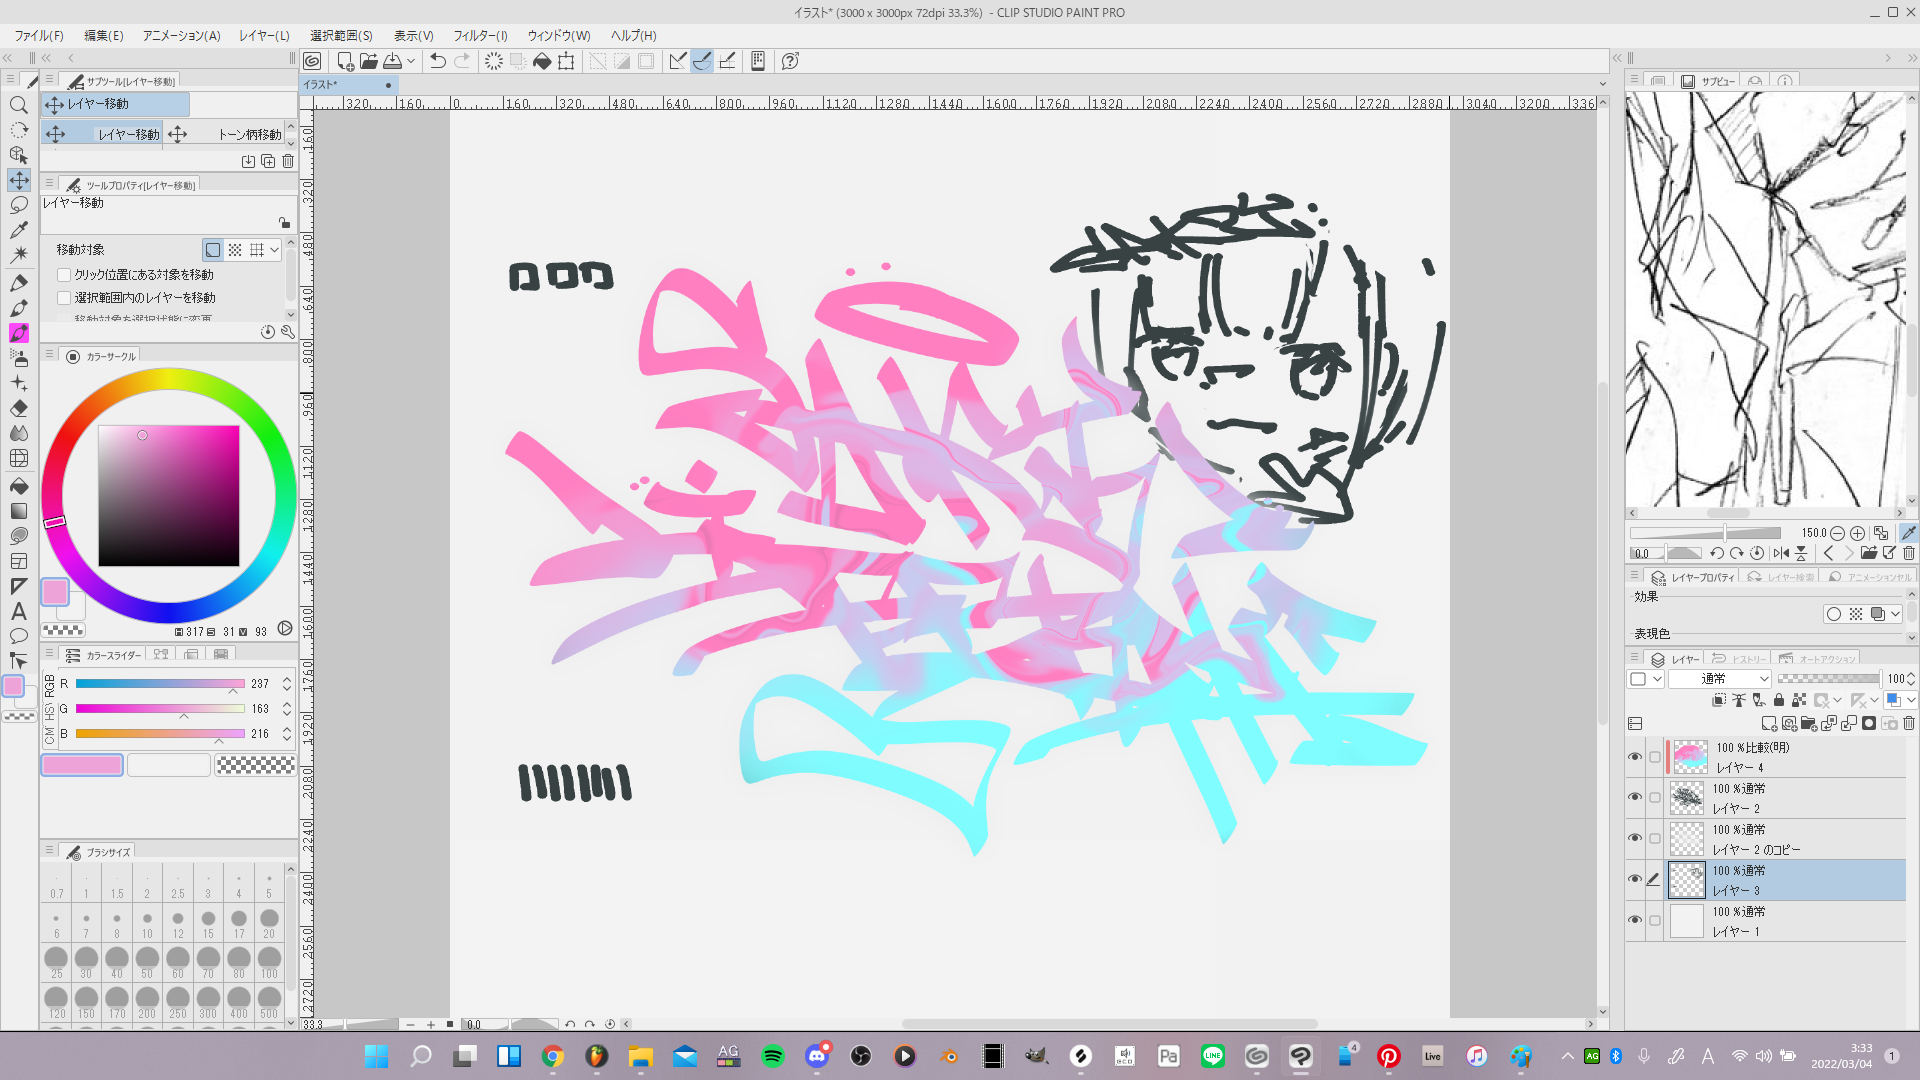Select brush size 100 preset
The width and height of the screenshot is (1920, 1080).
(x=269, y=961)
